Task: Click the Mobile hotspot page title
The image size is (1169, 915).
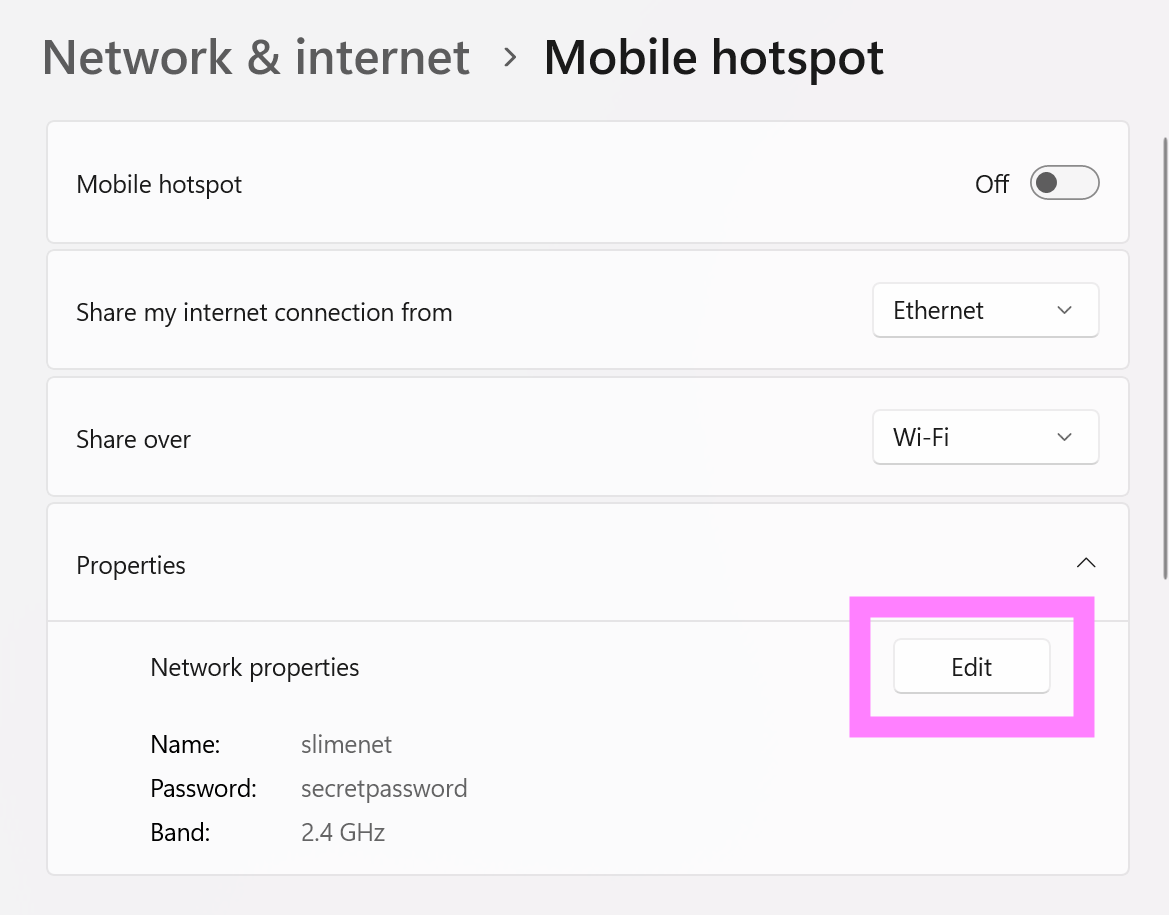Action: (x=713, y=57)
